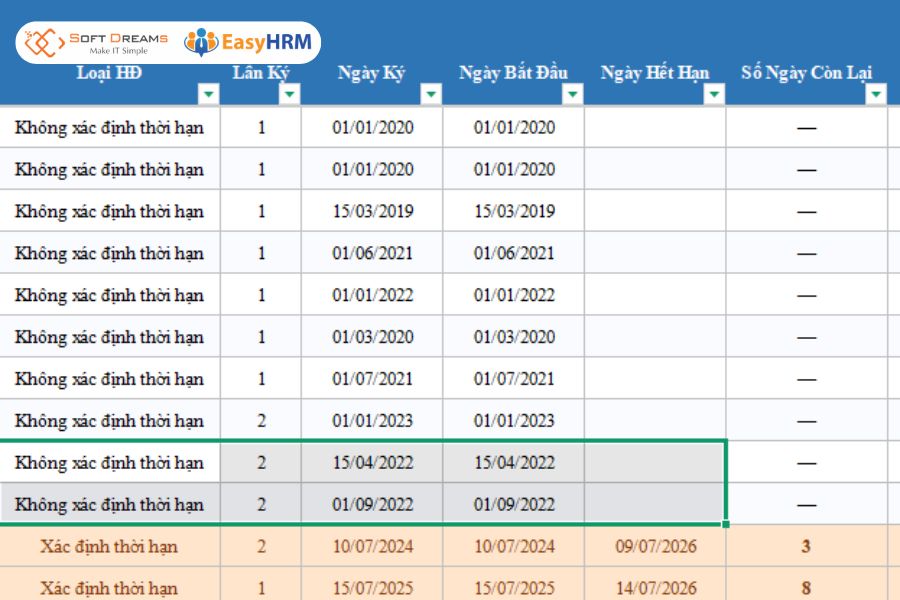
Task: Click the Soft Dreams logo
Action: click(x=96, y=42)
